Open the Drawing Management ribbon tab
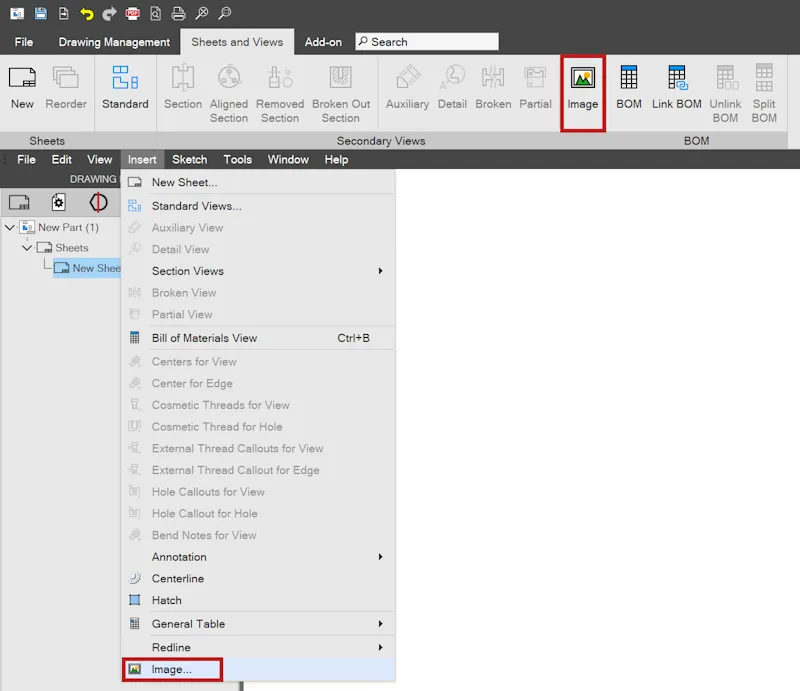 114,42
